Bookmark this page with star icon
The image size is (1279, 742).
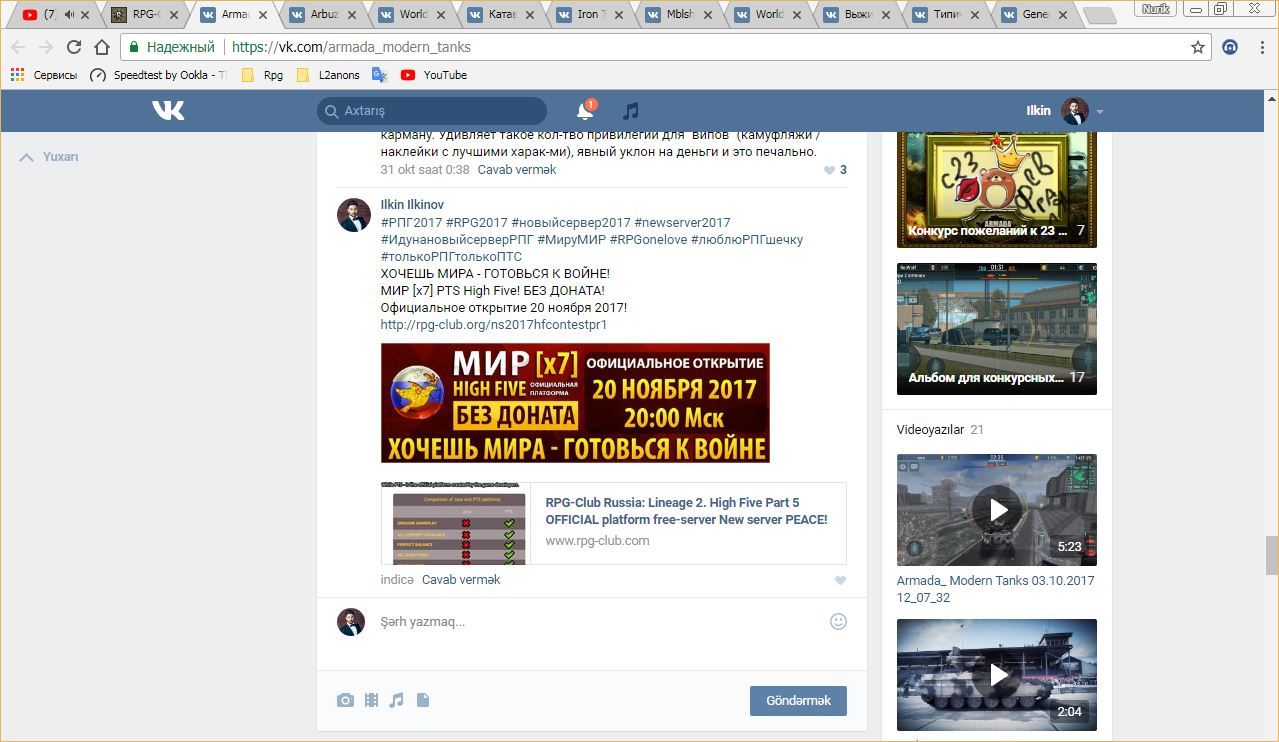point(1198,47)
